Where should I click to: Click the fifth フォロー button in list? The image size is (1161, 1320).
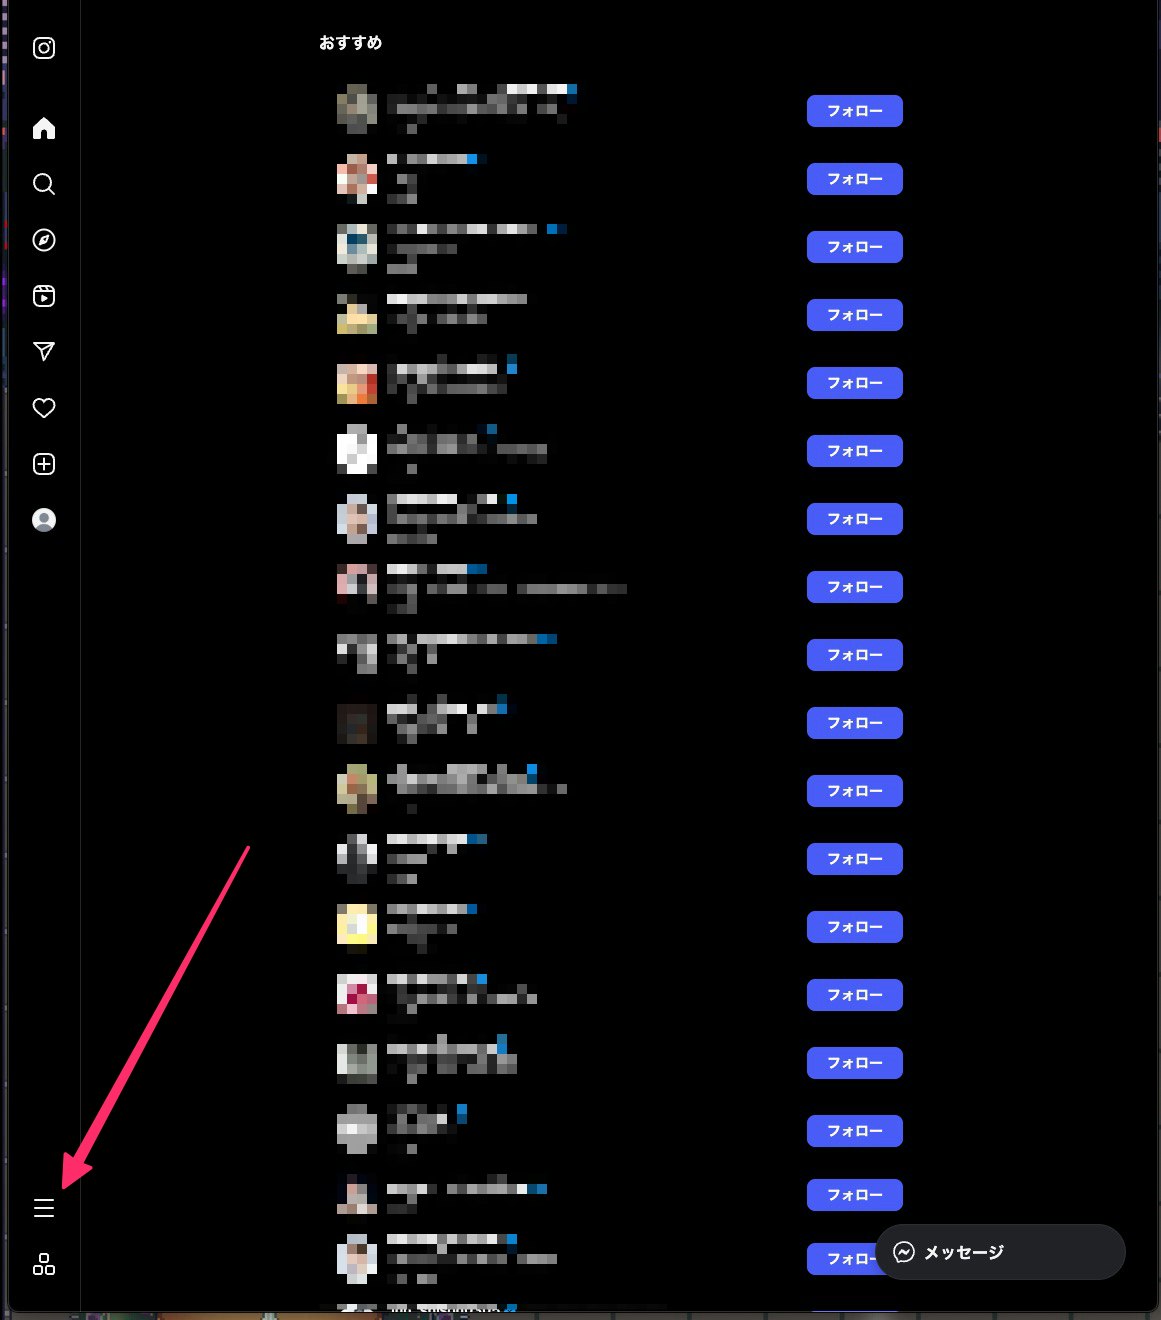[855, 383]
